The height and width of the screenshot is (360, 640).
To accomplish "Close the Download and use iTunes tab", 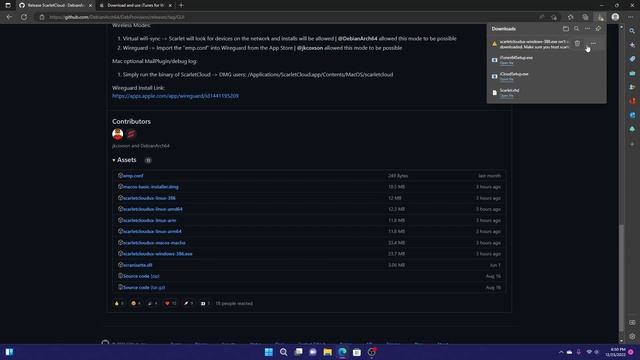I will click(170, 5).
